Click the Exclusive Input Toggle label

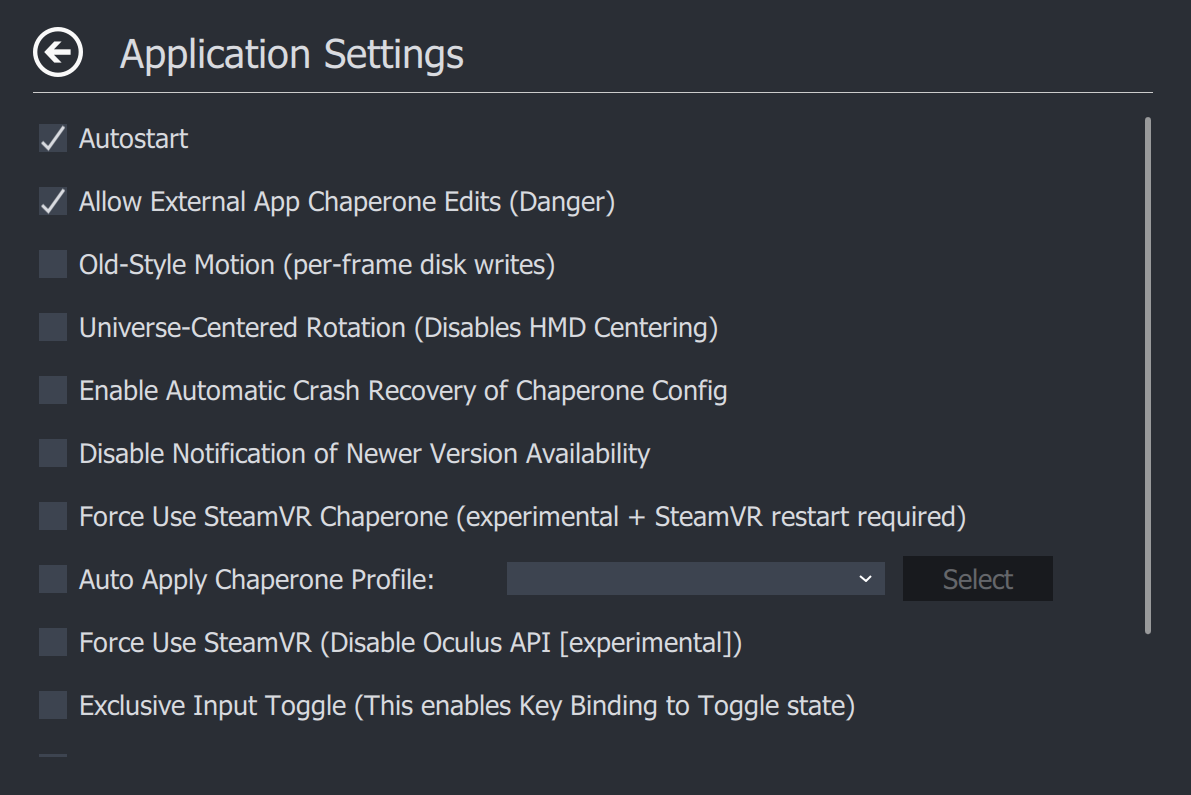coord(467,706)
